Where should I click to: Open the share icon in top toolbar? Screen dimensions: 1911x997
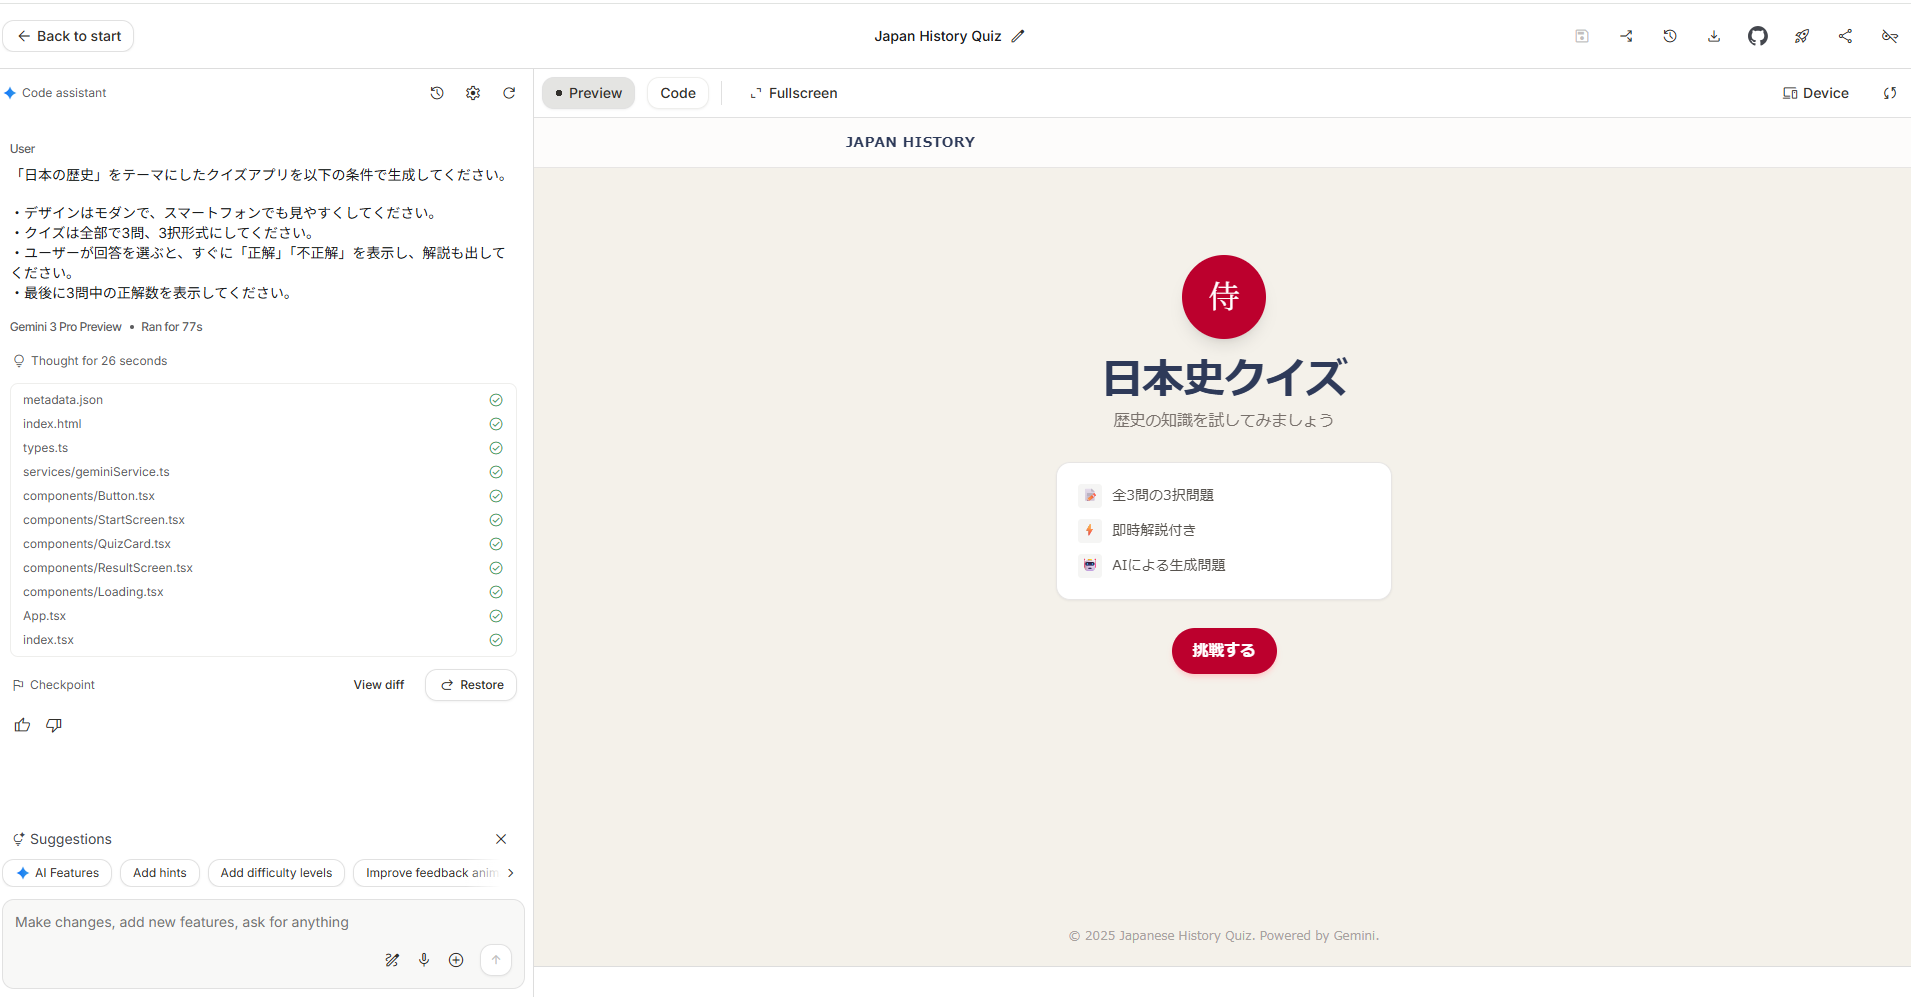click(1845, 36)
